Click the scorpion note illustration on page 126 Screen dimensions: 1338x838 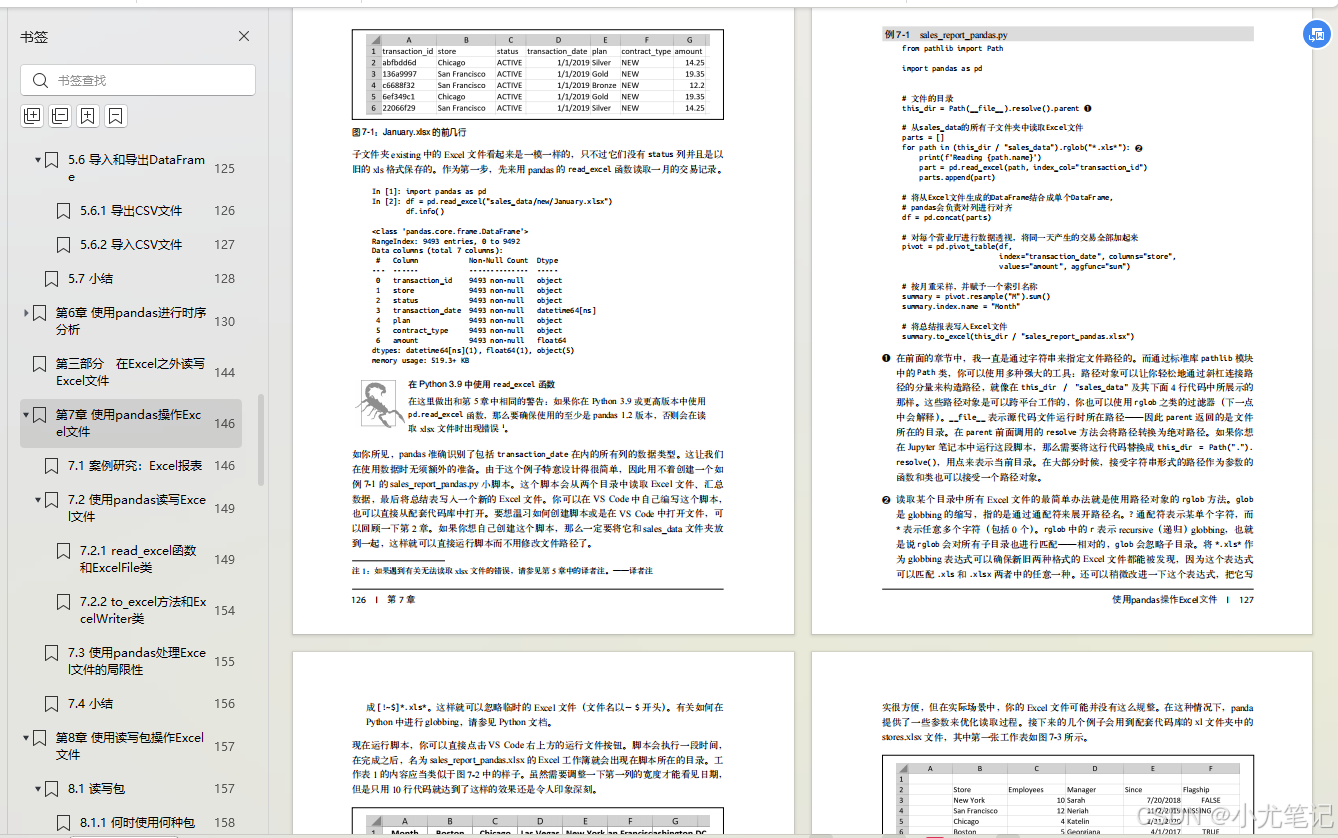pyautogui.click(x=378, y=404)
